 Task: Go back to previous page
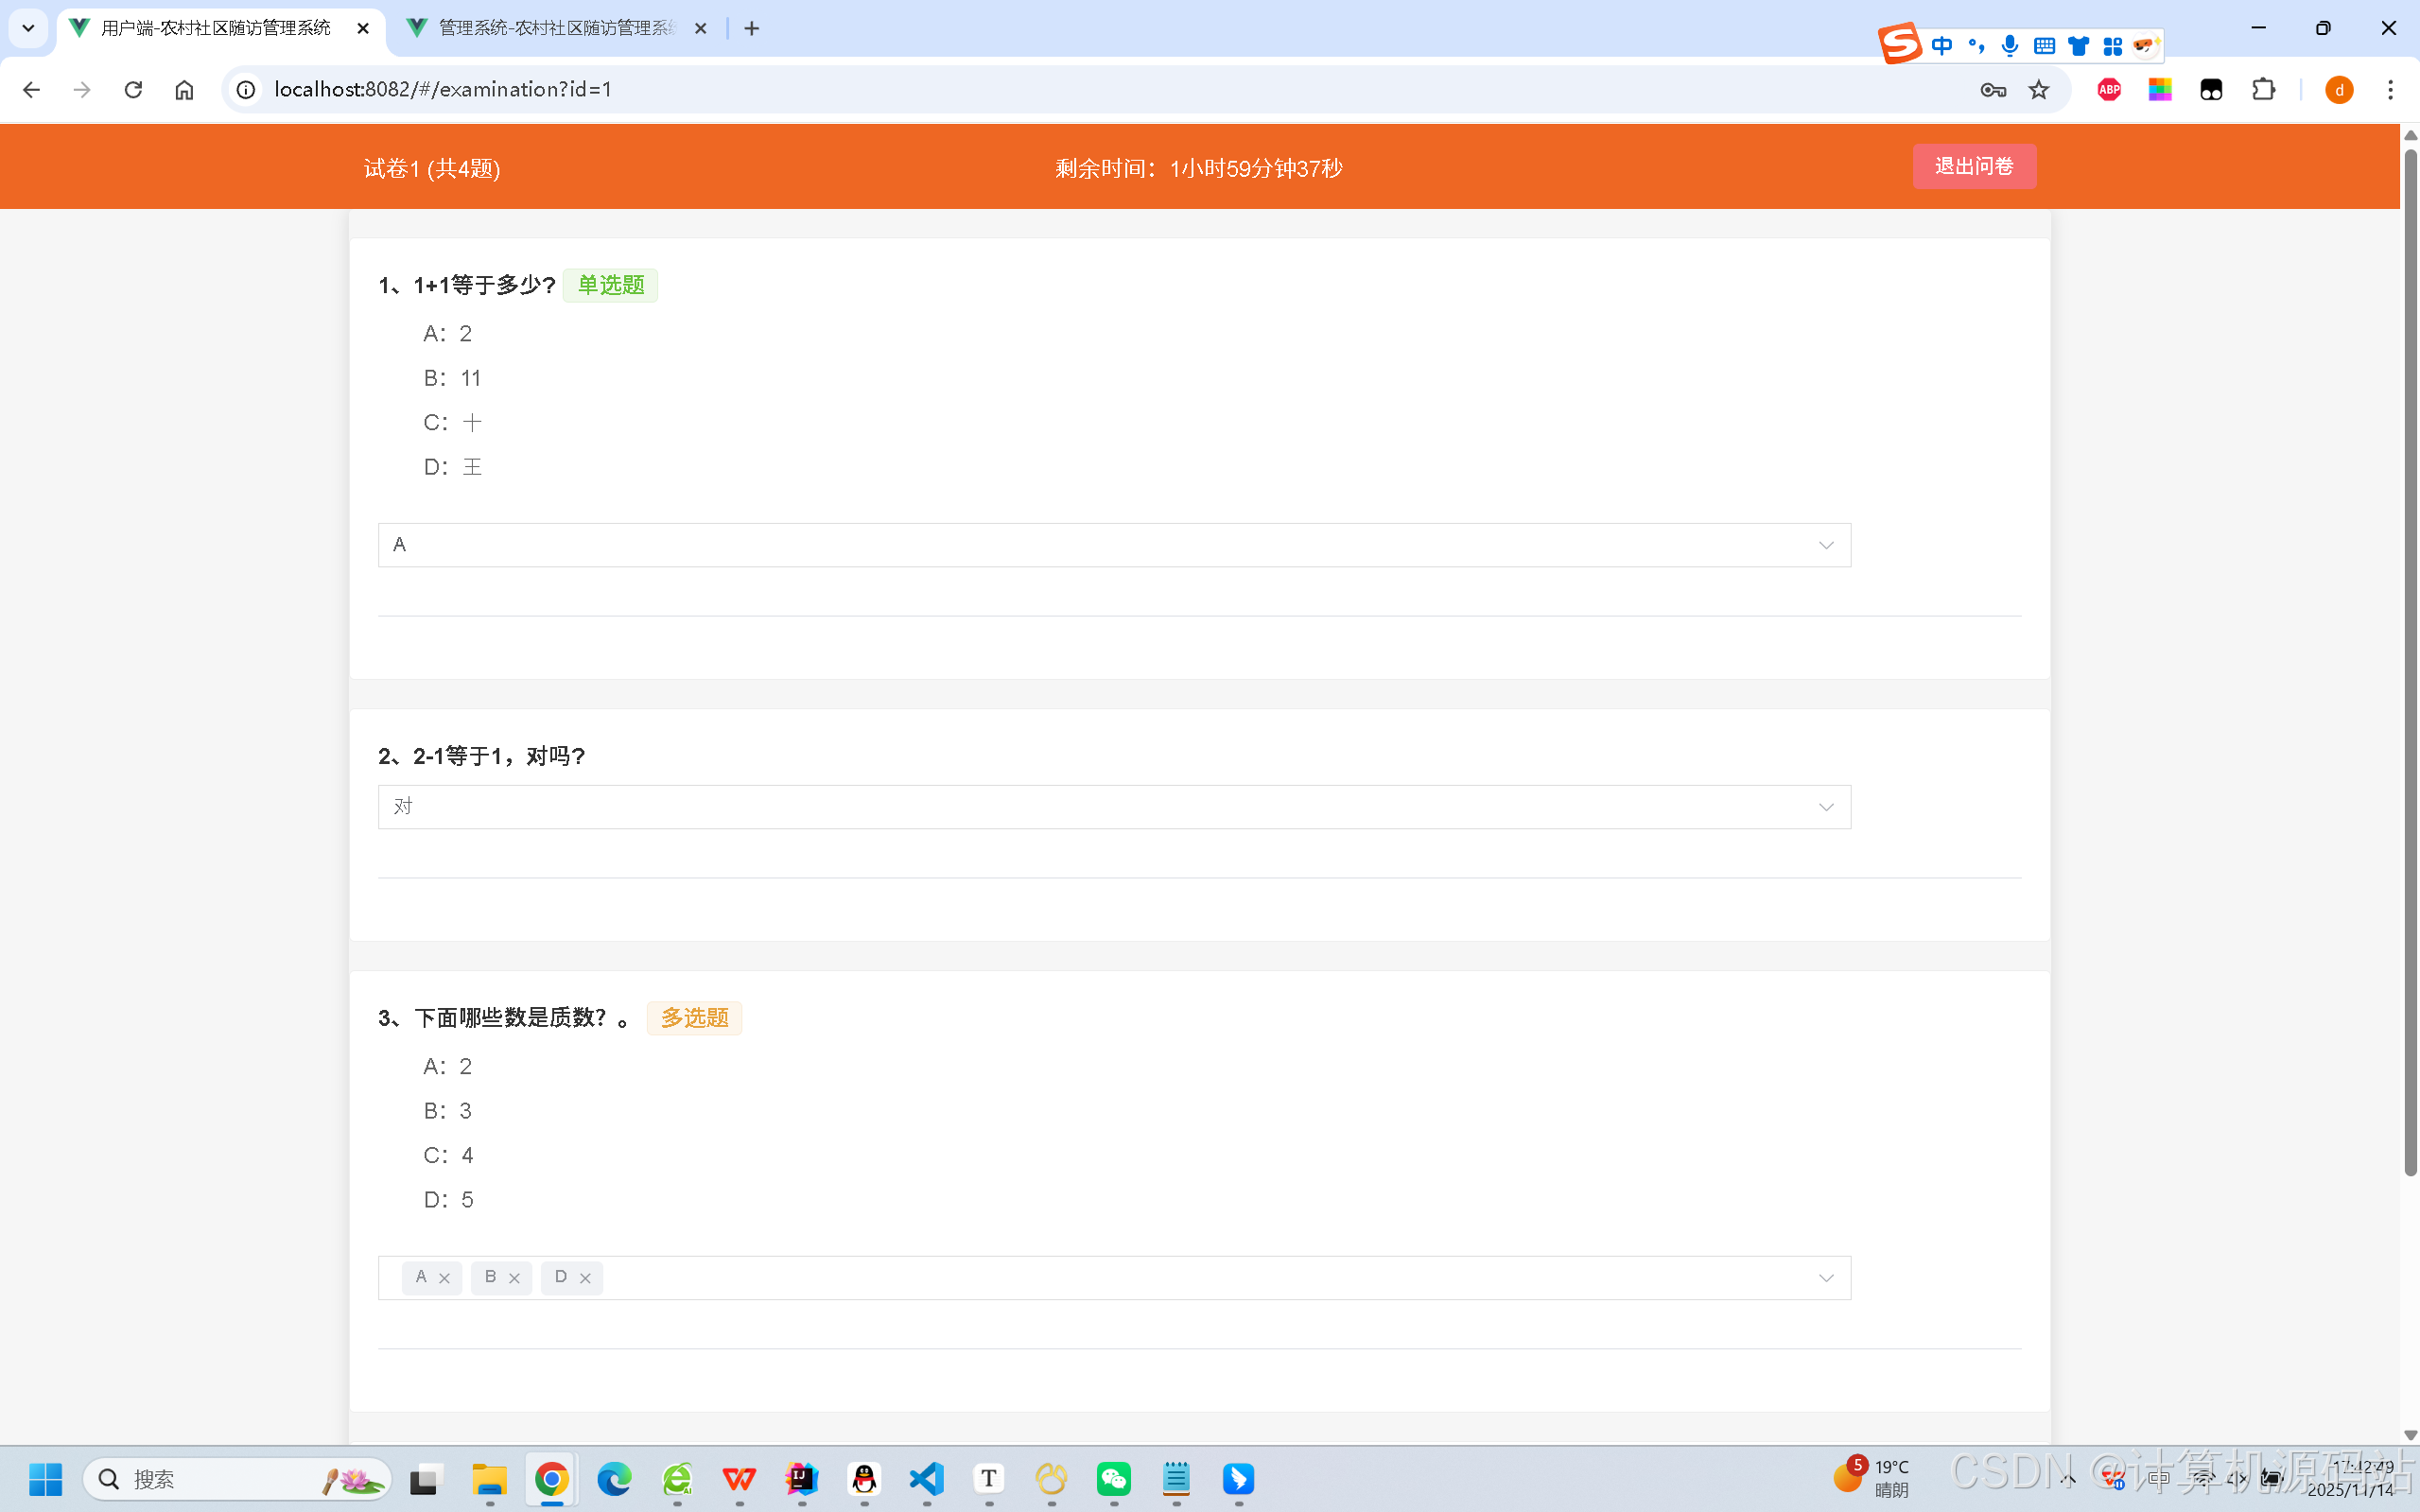click(x=31, y=90)
